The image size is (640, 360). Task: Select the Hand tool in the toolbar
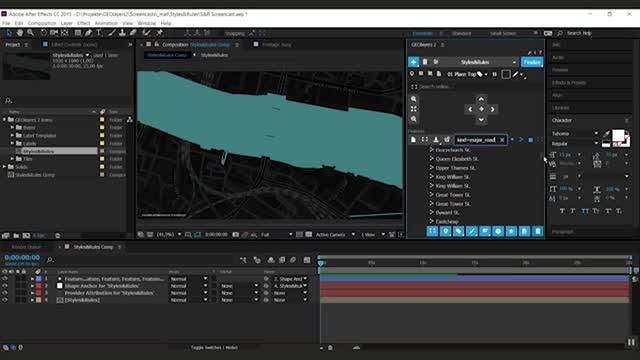[x=20, y=33]
